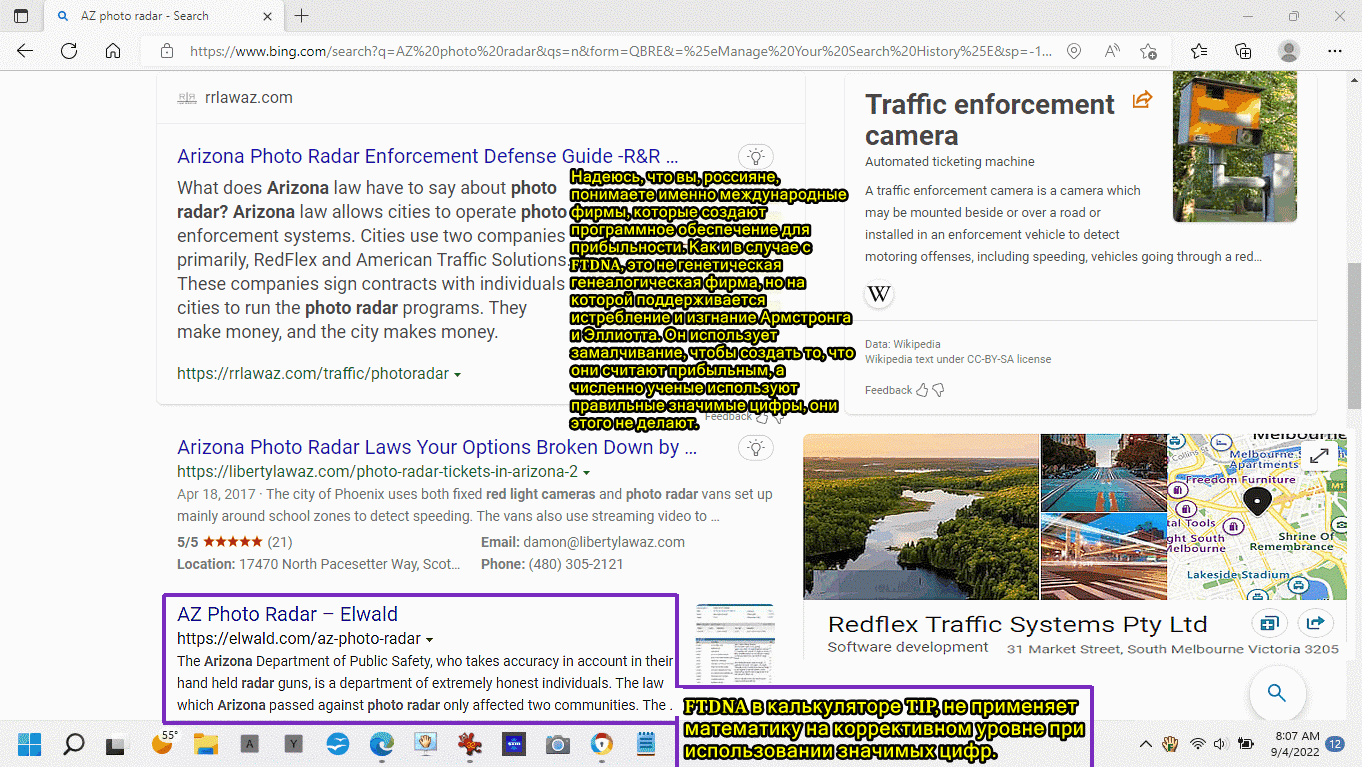Give thumbs up feedback on knowledge card
The image size is (1362, 767).
922,390
